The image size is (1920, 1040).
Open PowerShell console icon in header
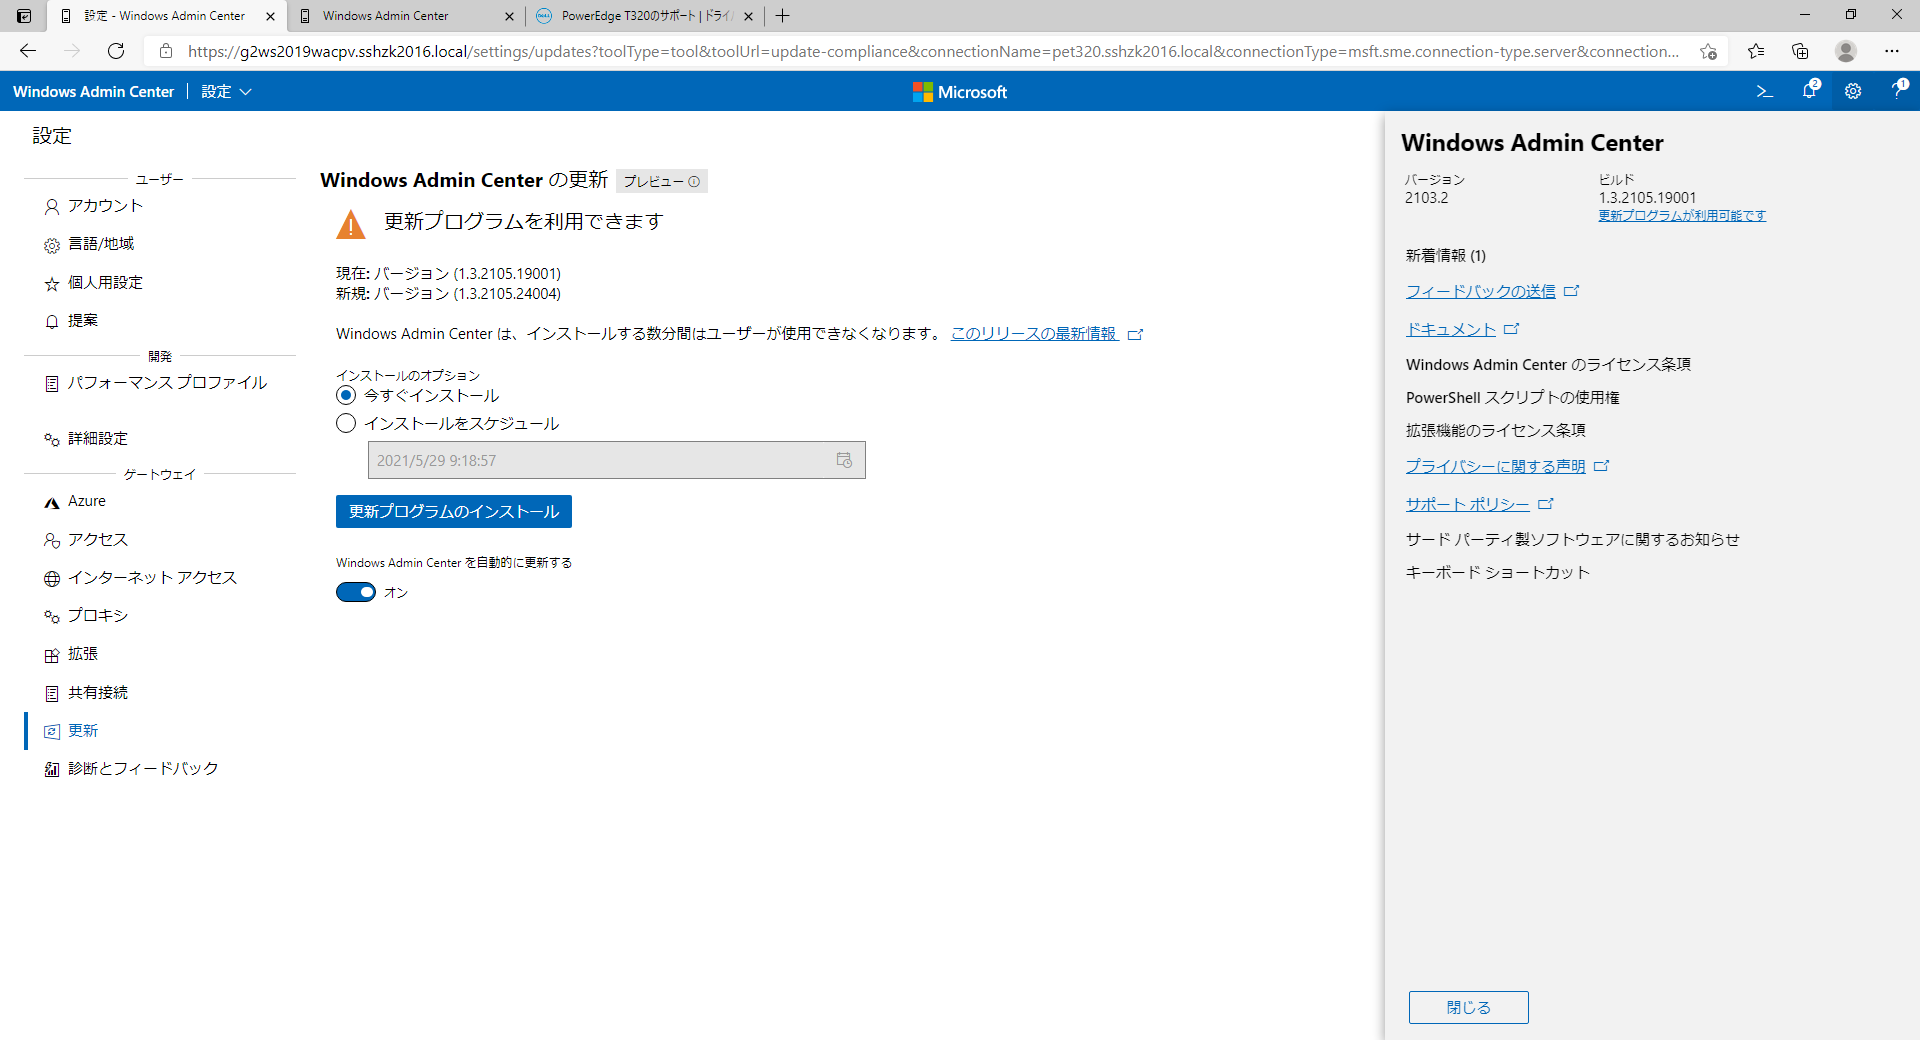click(1765, 91)
